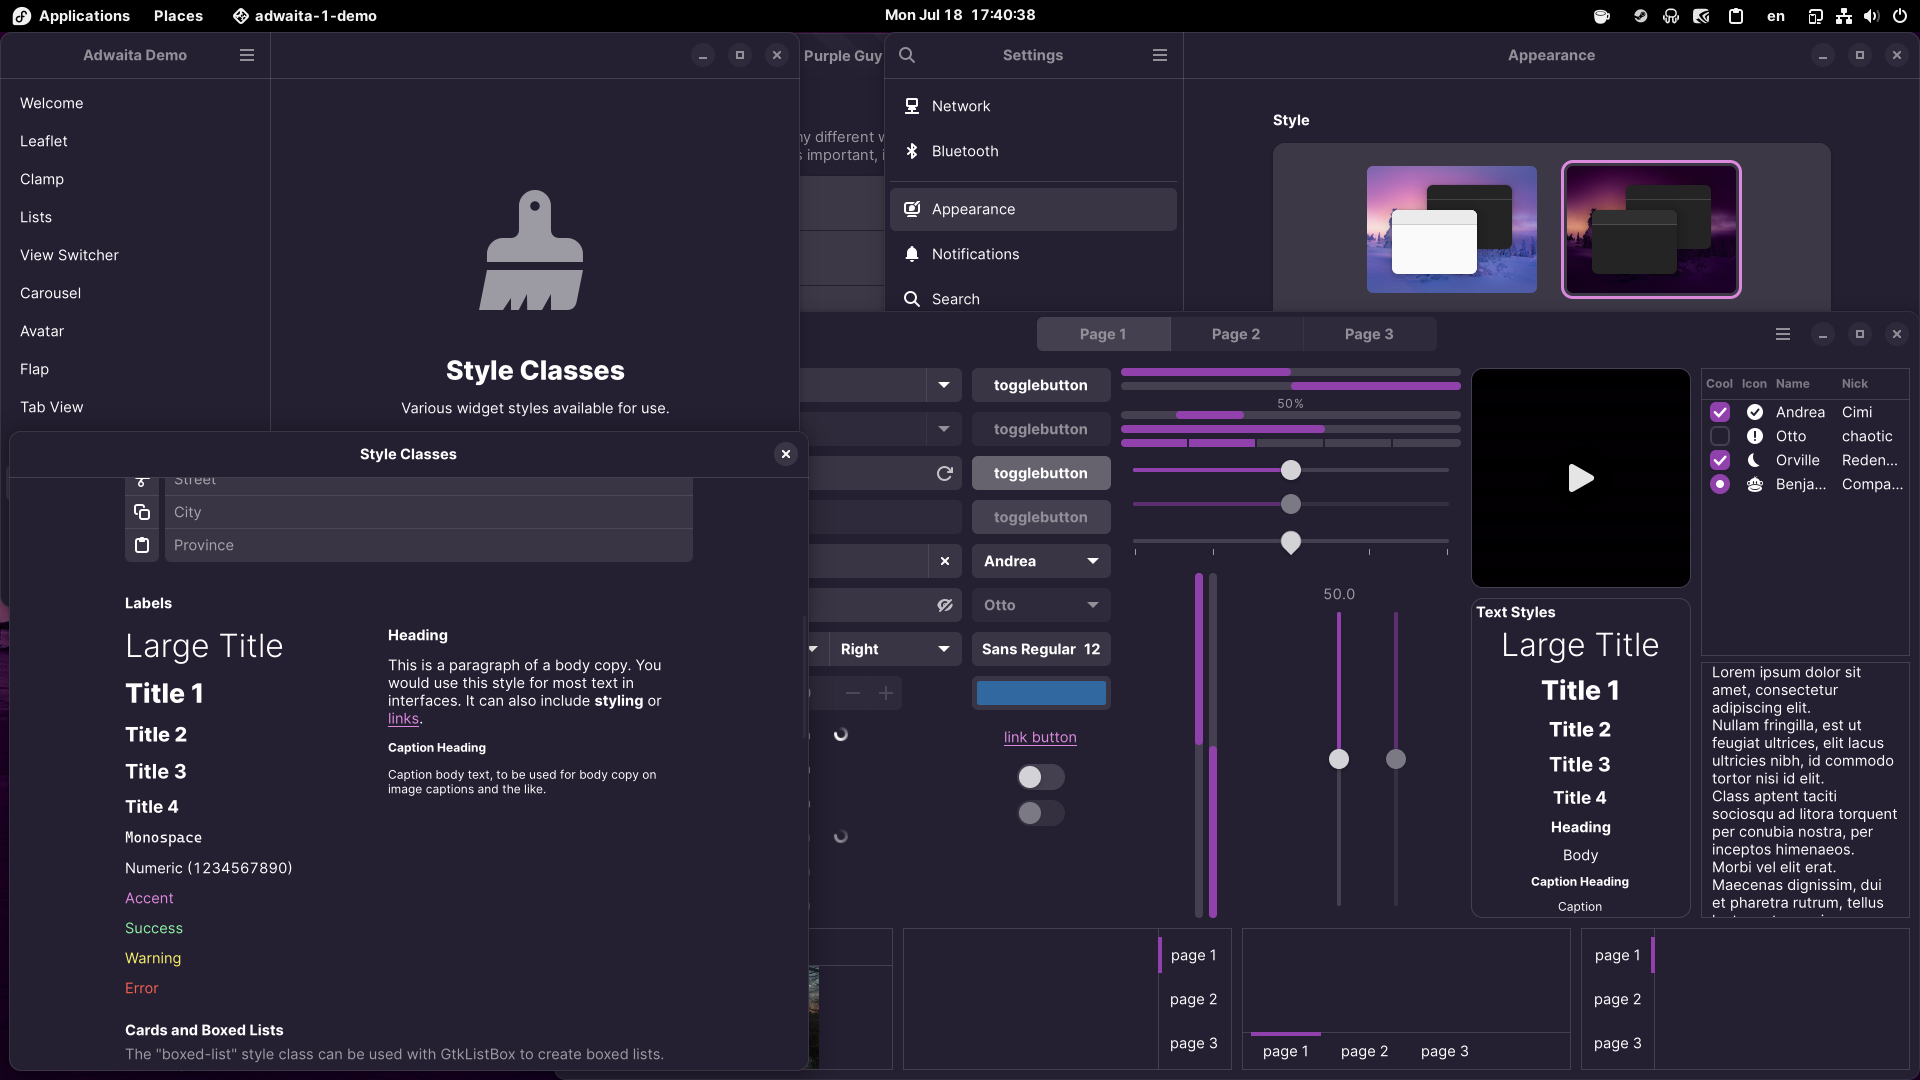Click the play button in the preview panel
1920x1080 pixels.
coord(1580,477)
